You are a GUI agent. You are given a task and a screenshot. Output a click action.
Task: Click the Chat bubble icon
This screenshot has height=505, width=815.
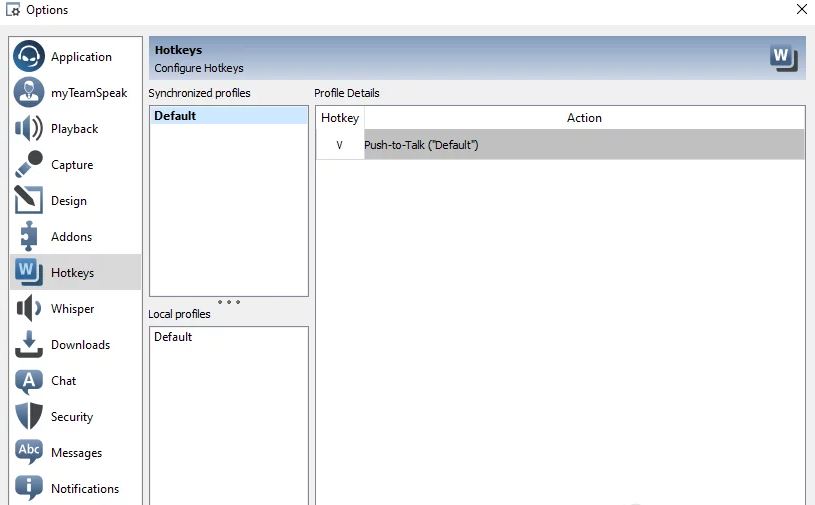click(29, 381)
